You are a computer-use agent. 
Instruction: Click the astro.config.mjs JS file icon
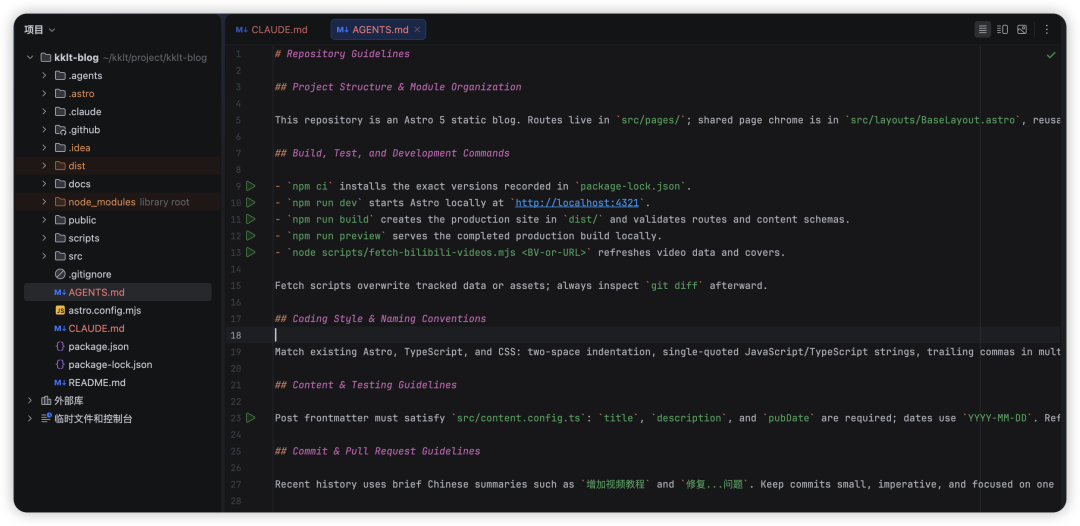pos(60,311)
